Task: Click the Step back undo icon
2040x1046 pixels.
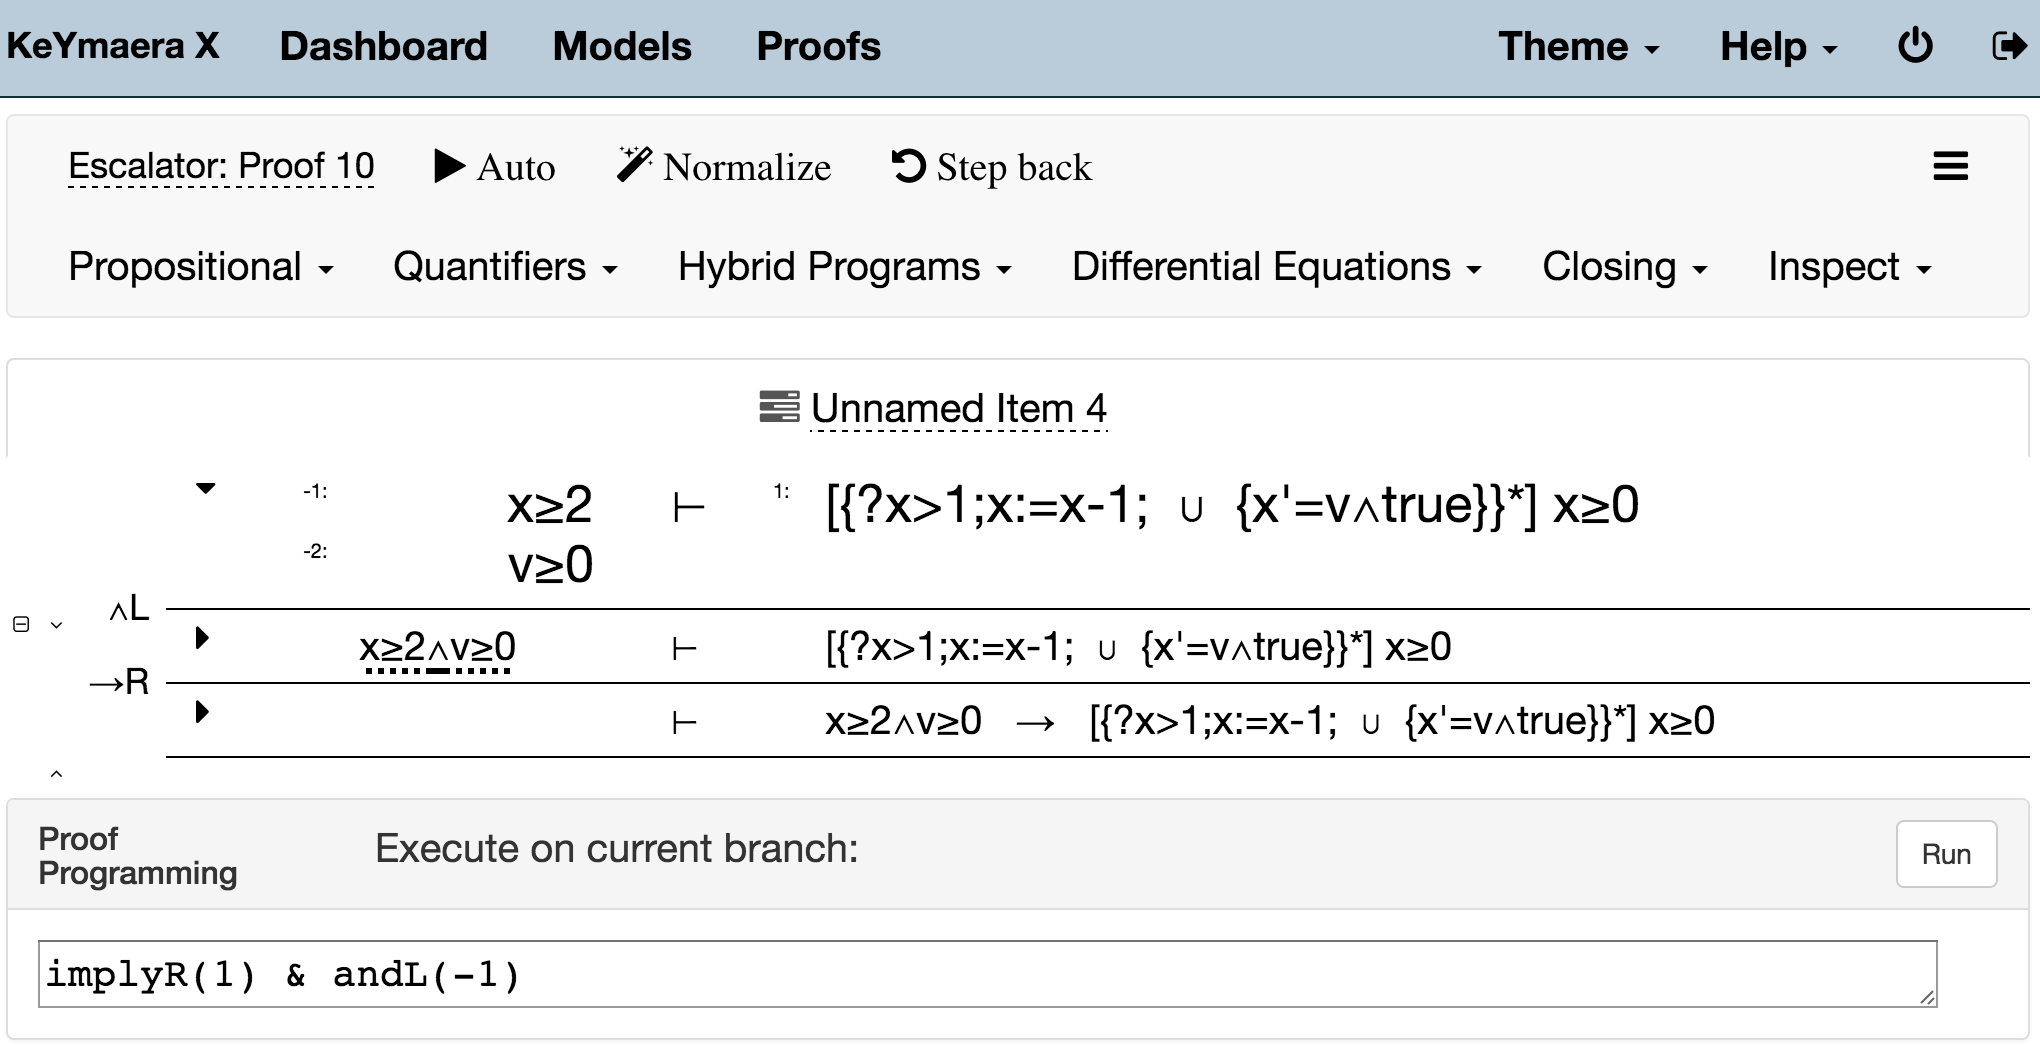Action: pos(908,166)
